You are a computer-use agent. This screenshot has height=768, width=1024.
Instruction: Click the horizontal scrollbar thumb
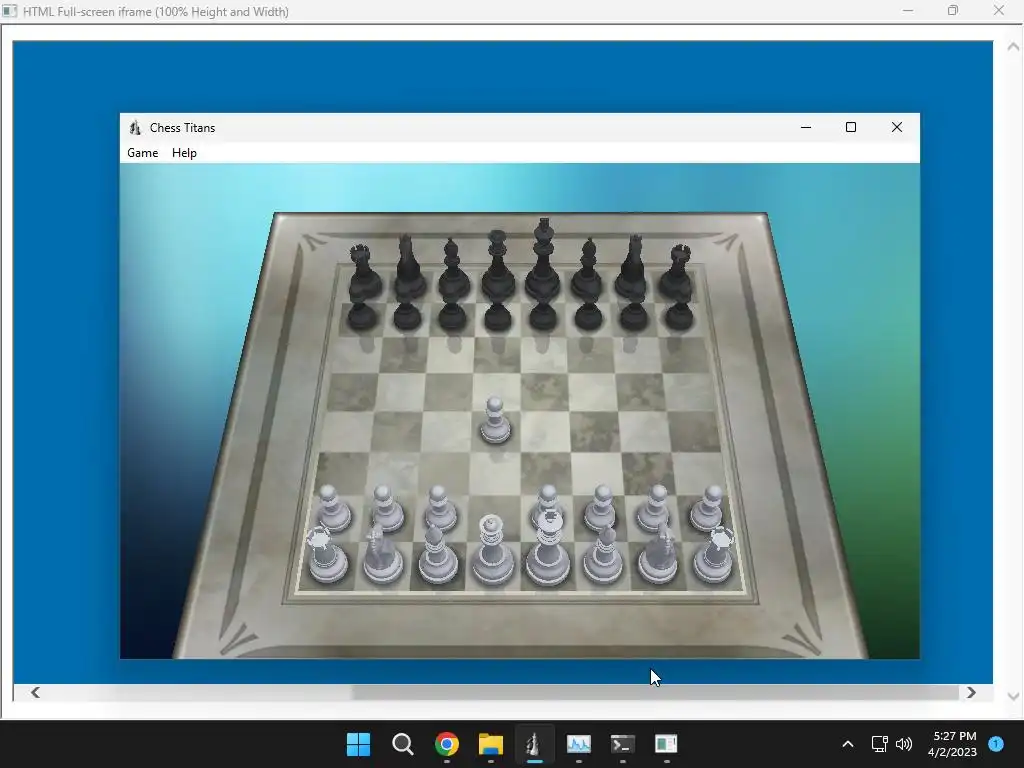(x=655, y=692)
